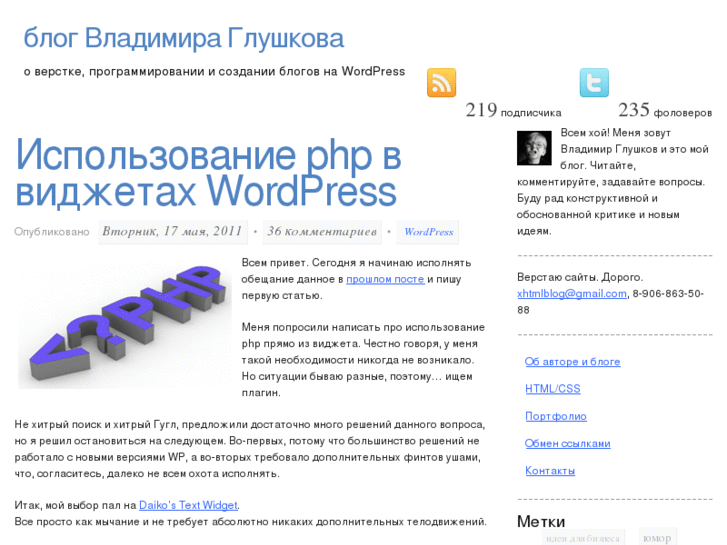Open the "Портфолио" page

tap(556, 416)
